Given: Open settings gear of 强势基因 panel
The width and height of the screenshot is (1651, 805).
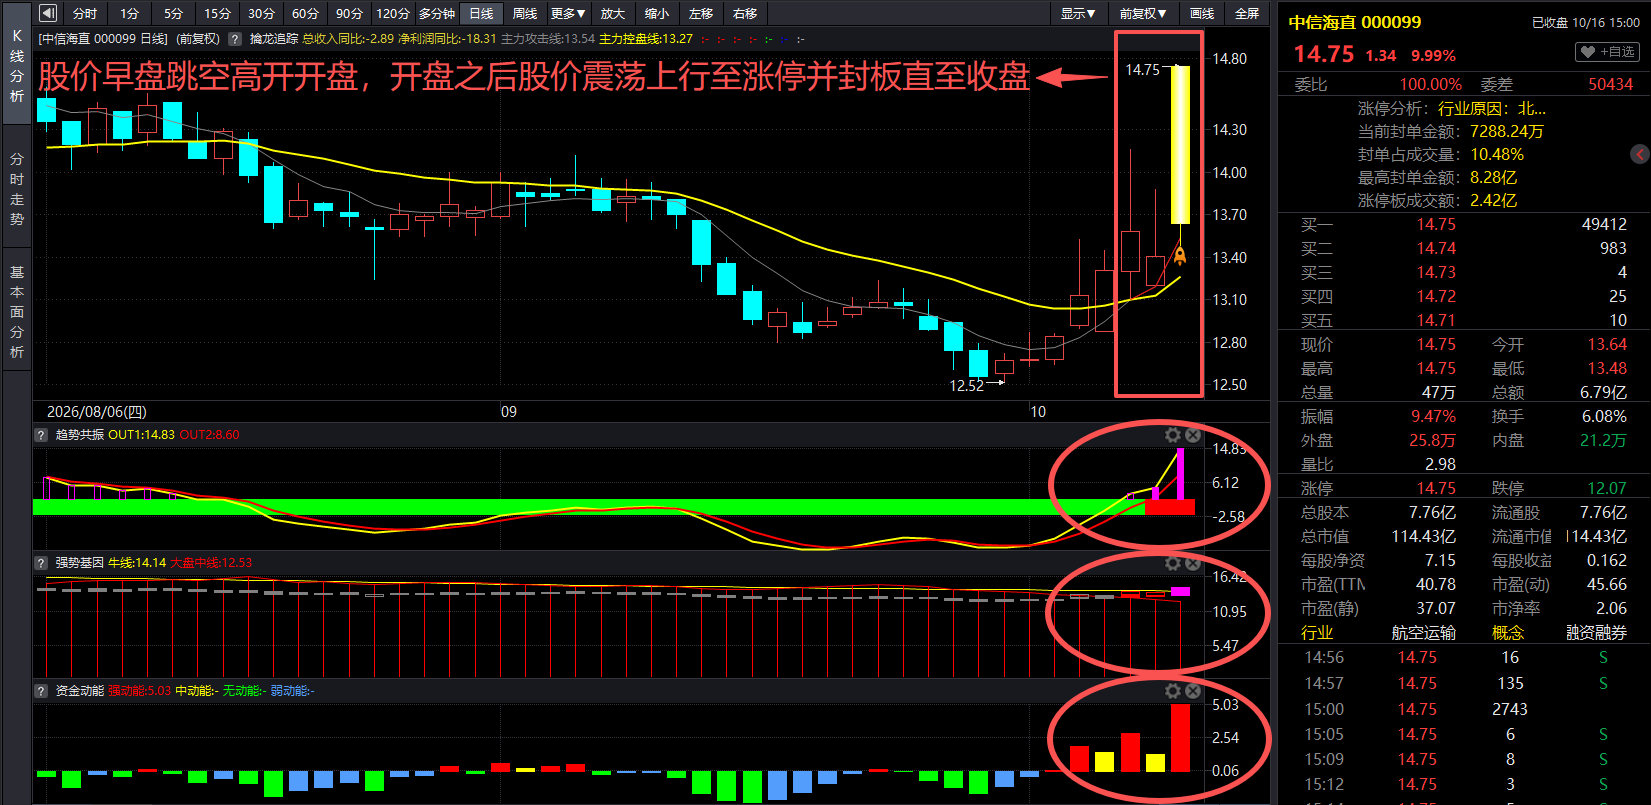Looking at the screenshot, I should tap(1173, 563).
